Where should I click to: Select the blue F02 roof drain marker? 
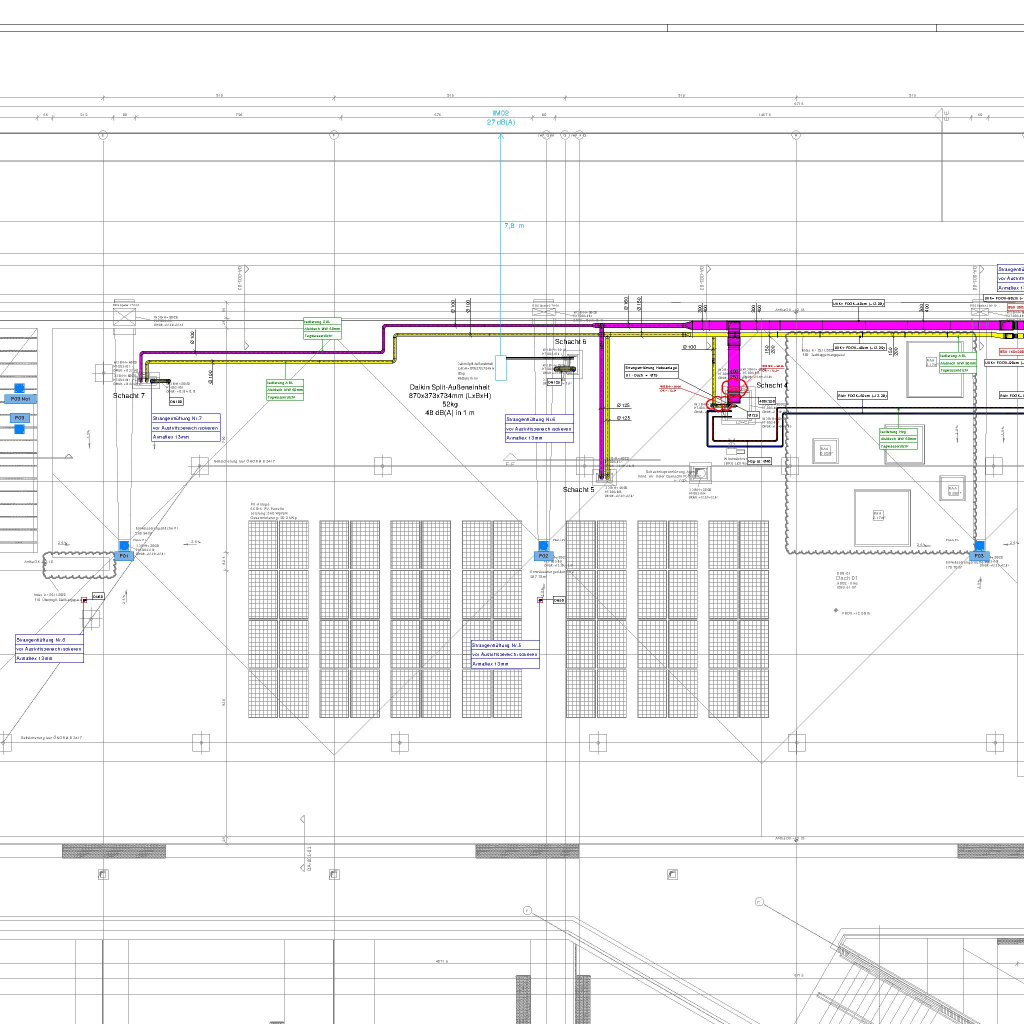pos(543,555)
